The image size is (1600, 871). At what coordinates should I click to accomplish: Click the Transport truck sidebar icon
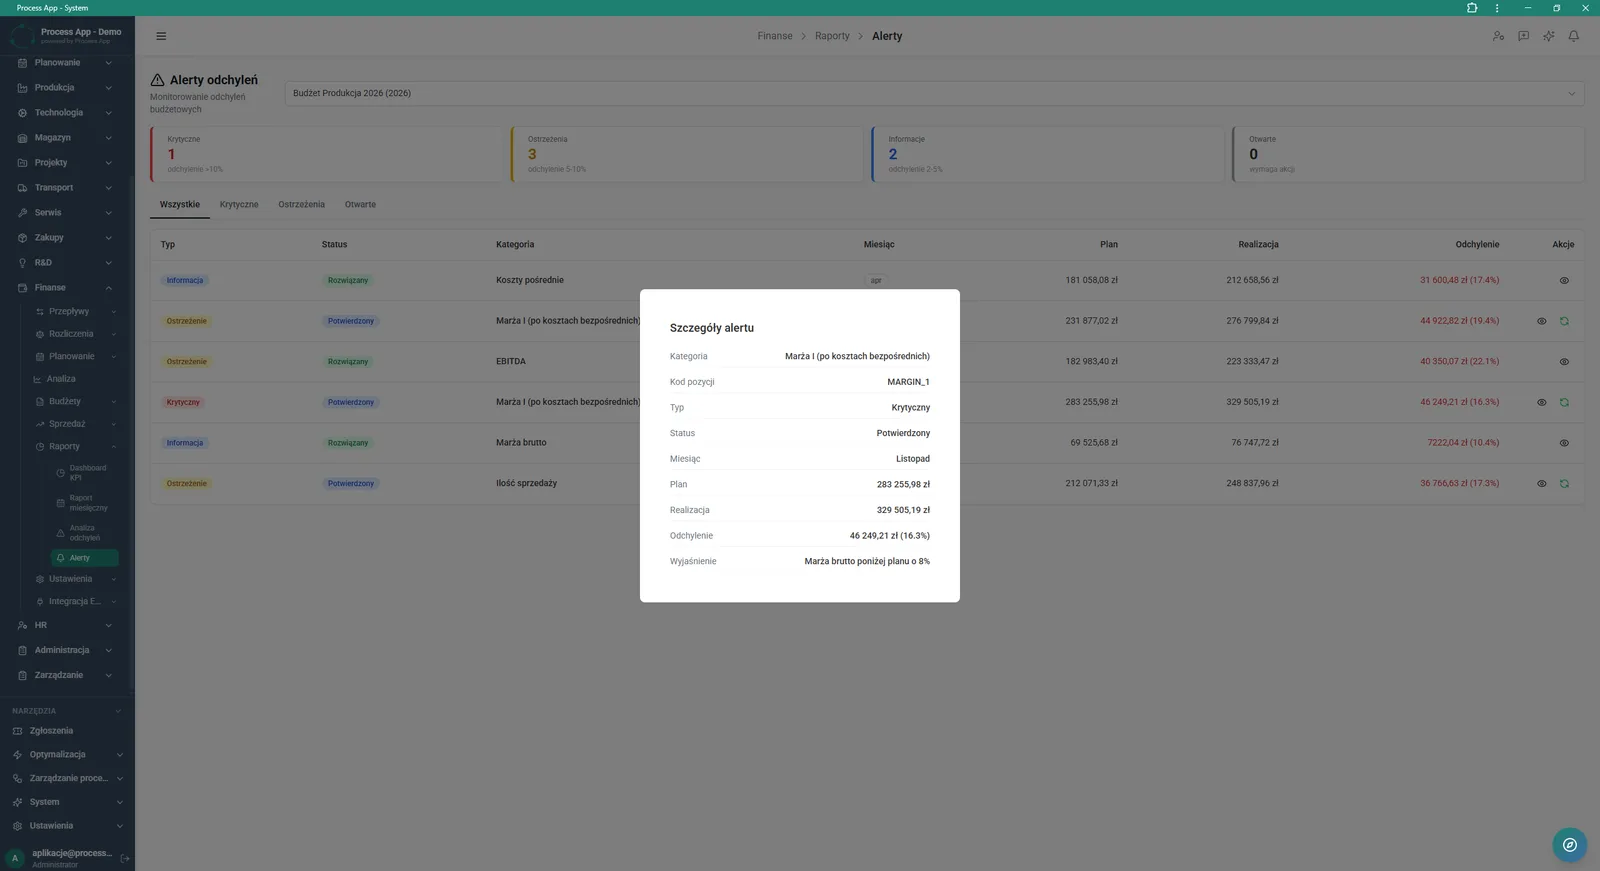[22, 188]
